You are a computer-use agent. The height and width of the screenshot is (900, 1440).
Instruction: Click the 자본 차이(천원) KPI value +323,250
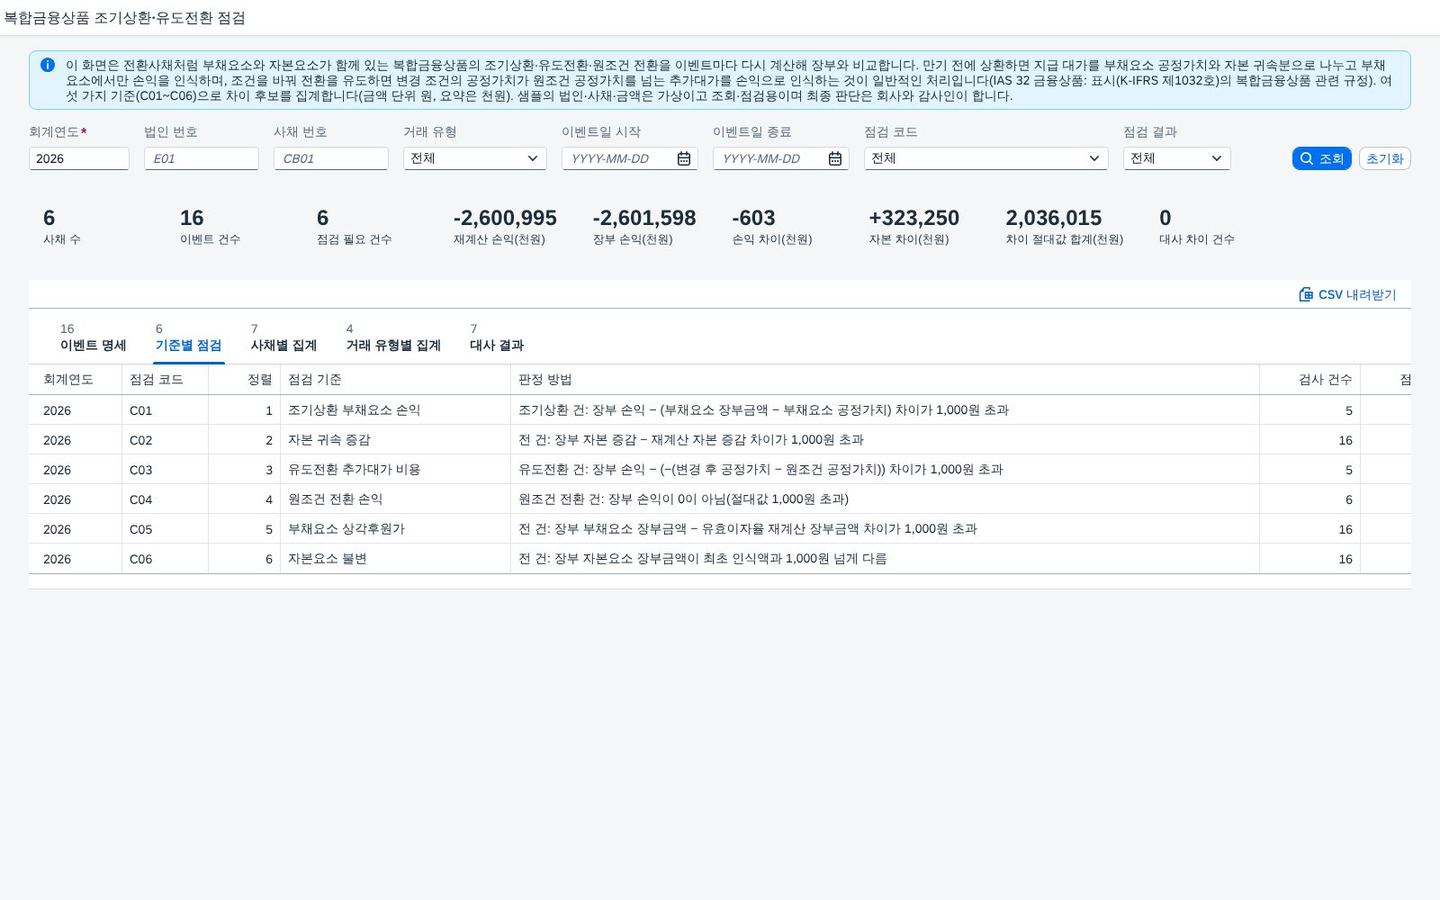(x=914, y=218)
